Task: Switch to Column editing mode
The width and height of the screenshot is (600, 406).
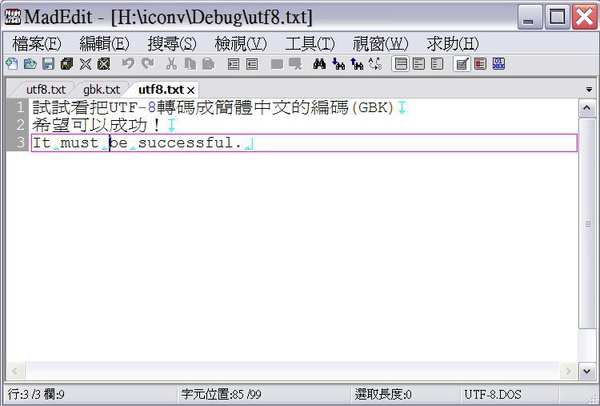Action: [x=480, y=64]
